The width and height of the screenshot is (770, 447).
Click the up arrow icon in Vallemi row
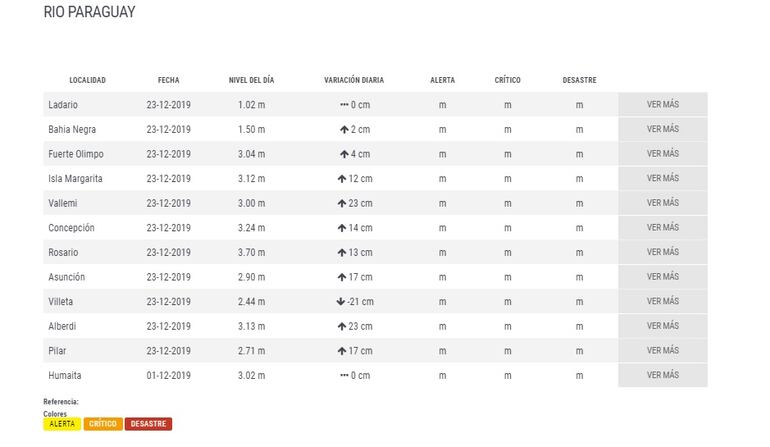(x=341, y=203)
